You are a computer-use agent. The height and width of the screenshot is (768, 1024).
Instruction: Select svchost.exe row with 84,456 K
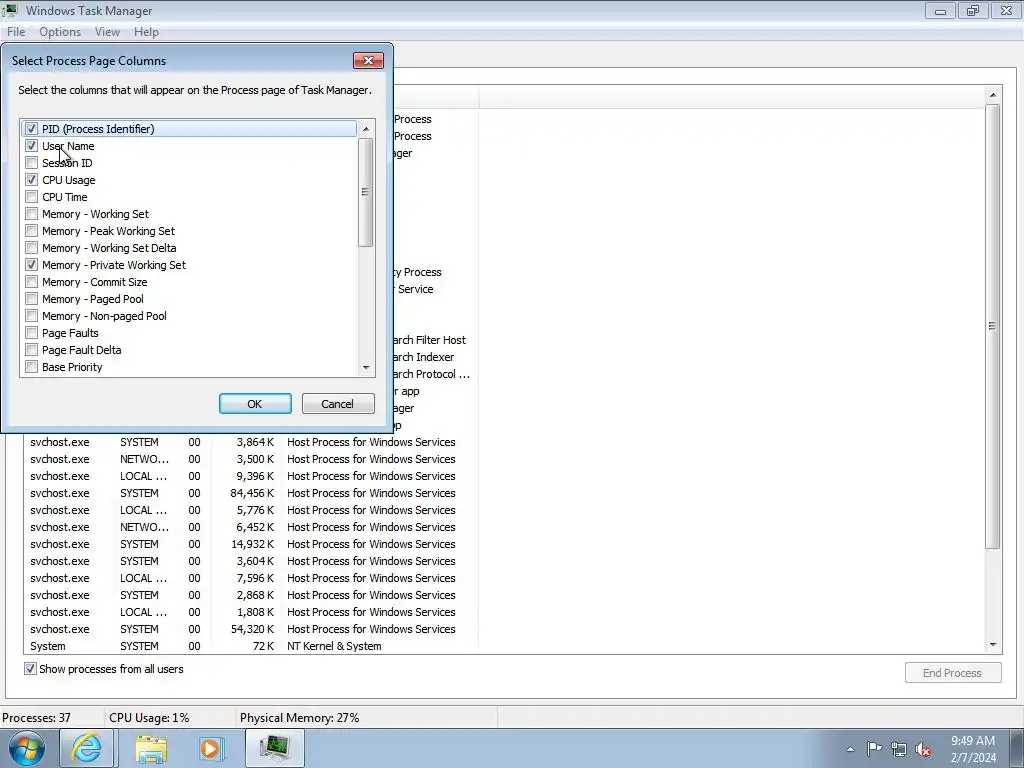(x=251, y=493)
